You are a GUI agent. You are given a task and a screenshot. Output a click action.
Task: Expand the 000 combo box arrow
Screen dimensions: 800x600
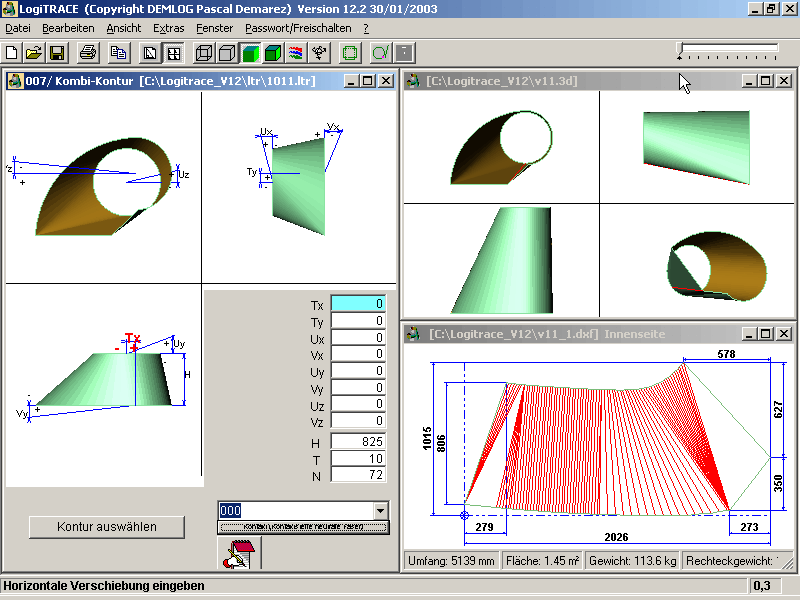point(380,511)
